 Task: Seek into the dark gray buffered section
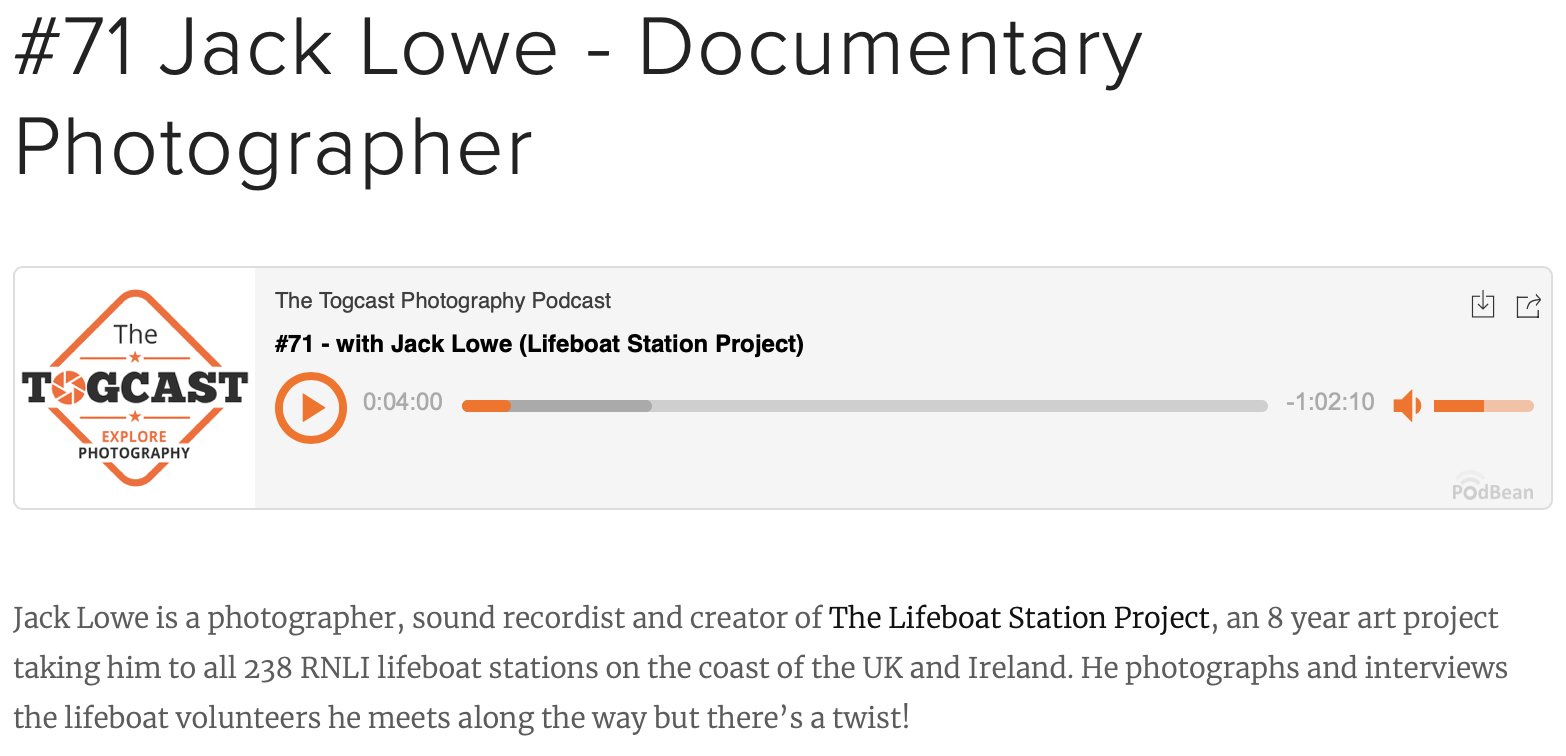pos(581,406)
